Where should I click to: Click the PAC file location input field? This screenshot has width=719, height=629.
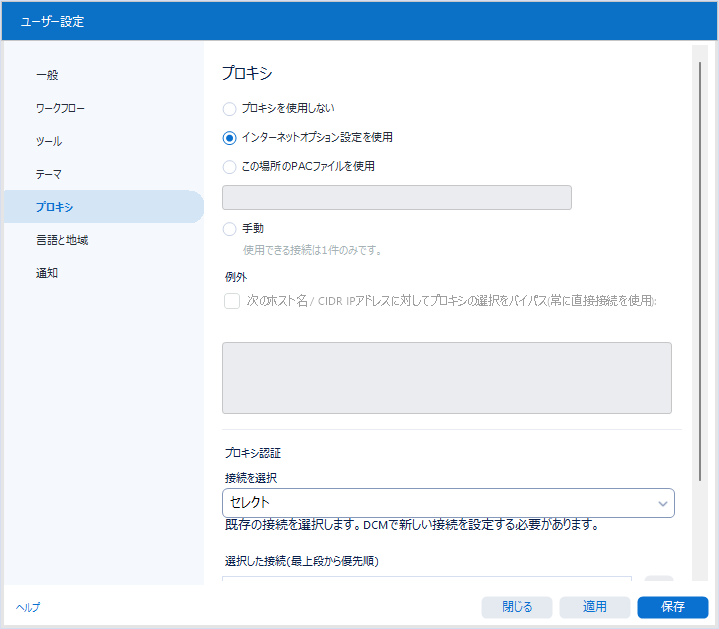point(396,198)
